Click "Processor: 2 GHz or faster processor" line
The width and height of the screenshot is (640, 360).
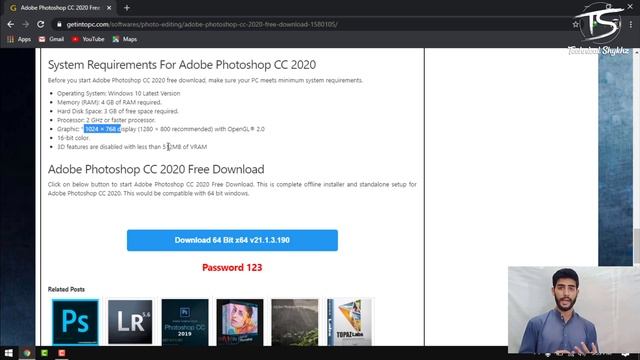pos(106,120)
